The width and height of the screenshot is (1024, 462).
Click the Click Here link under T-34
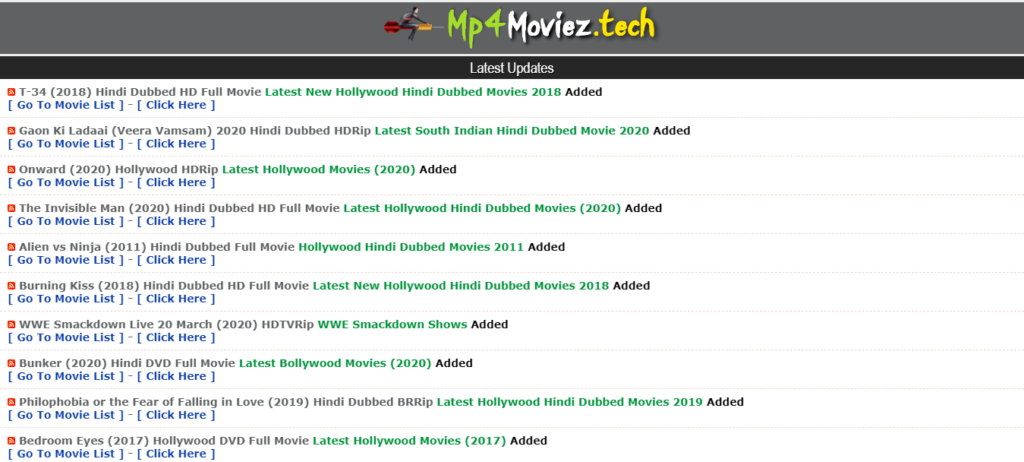click(176, 105)
